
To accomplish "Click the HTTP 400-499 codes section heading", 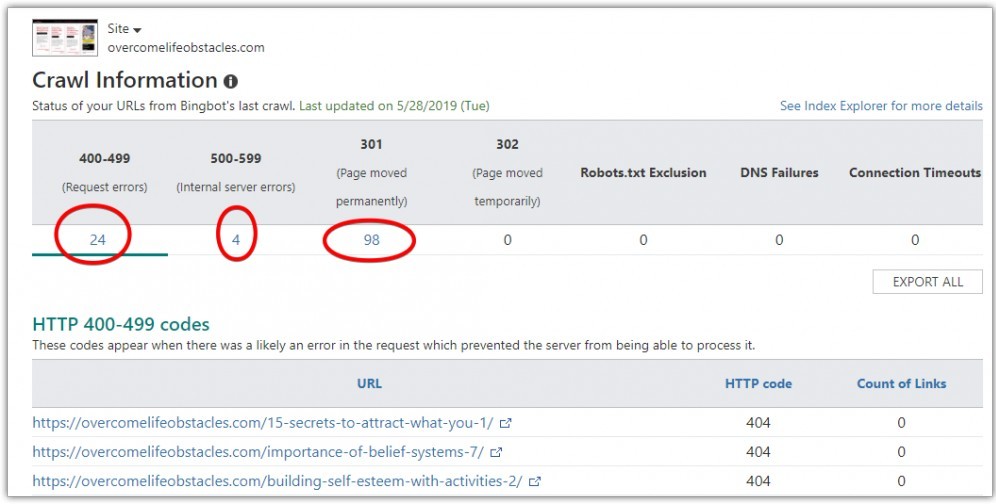I will [x=121, y=324].
